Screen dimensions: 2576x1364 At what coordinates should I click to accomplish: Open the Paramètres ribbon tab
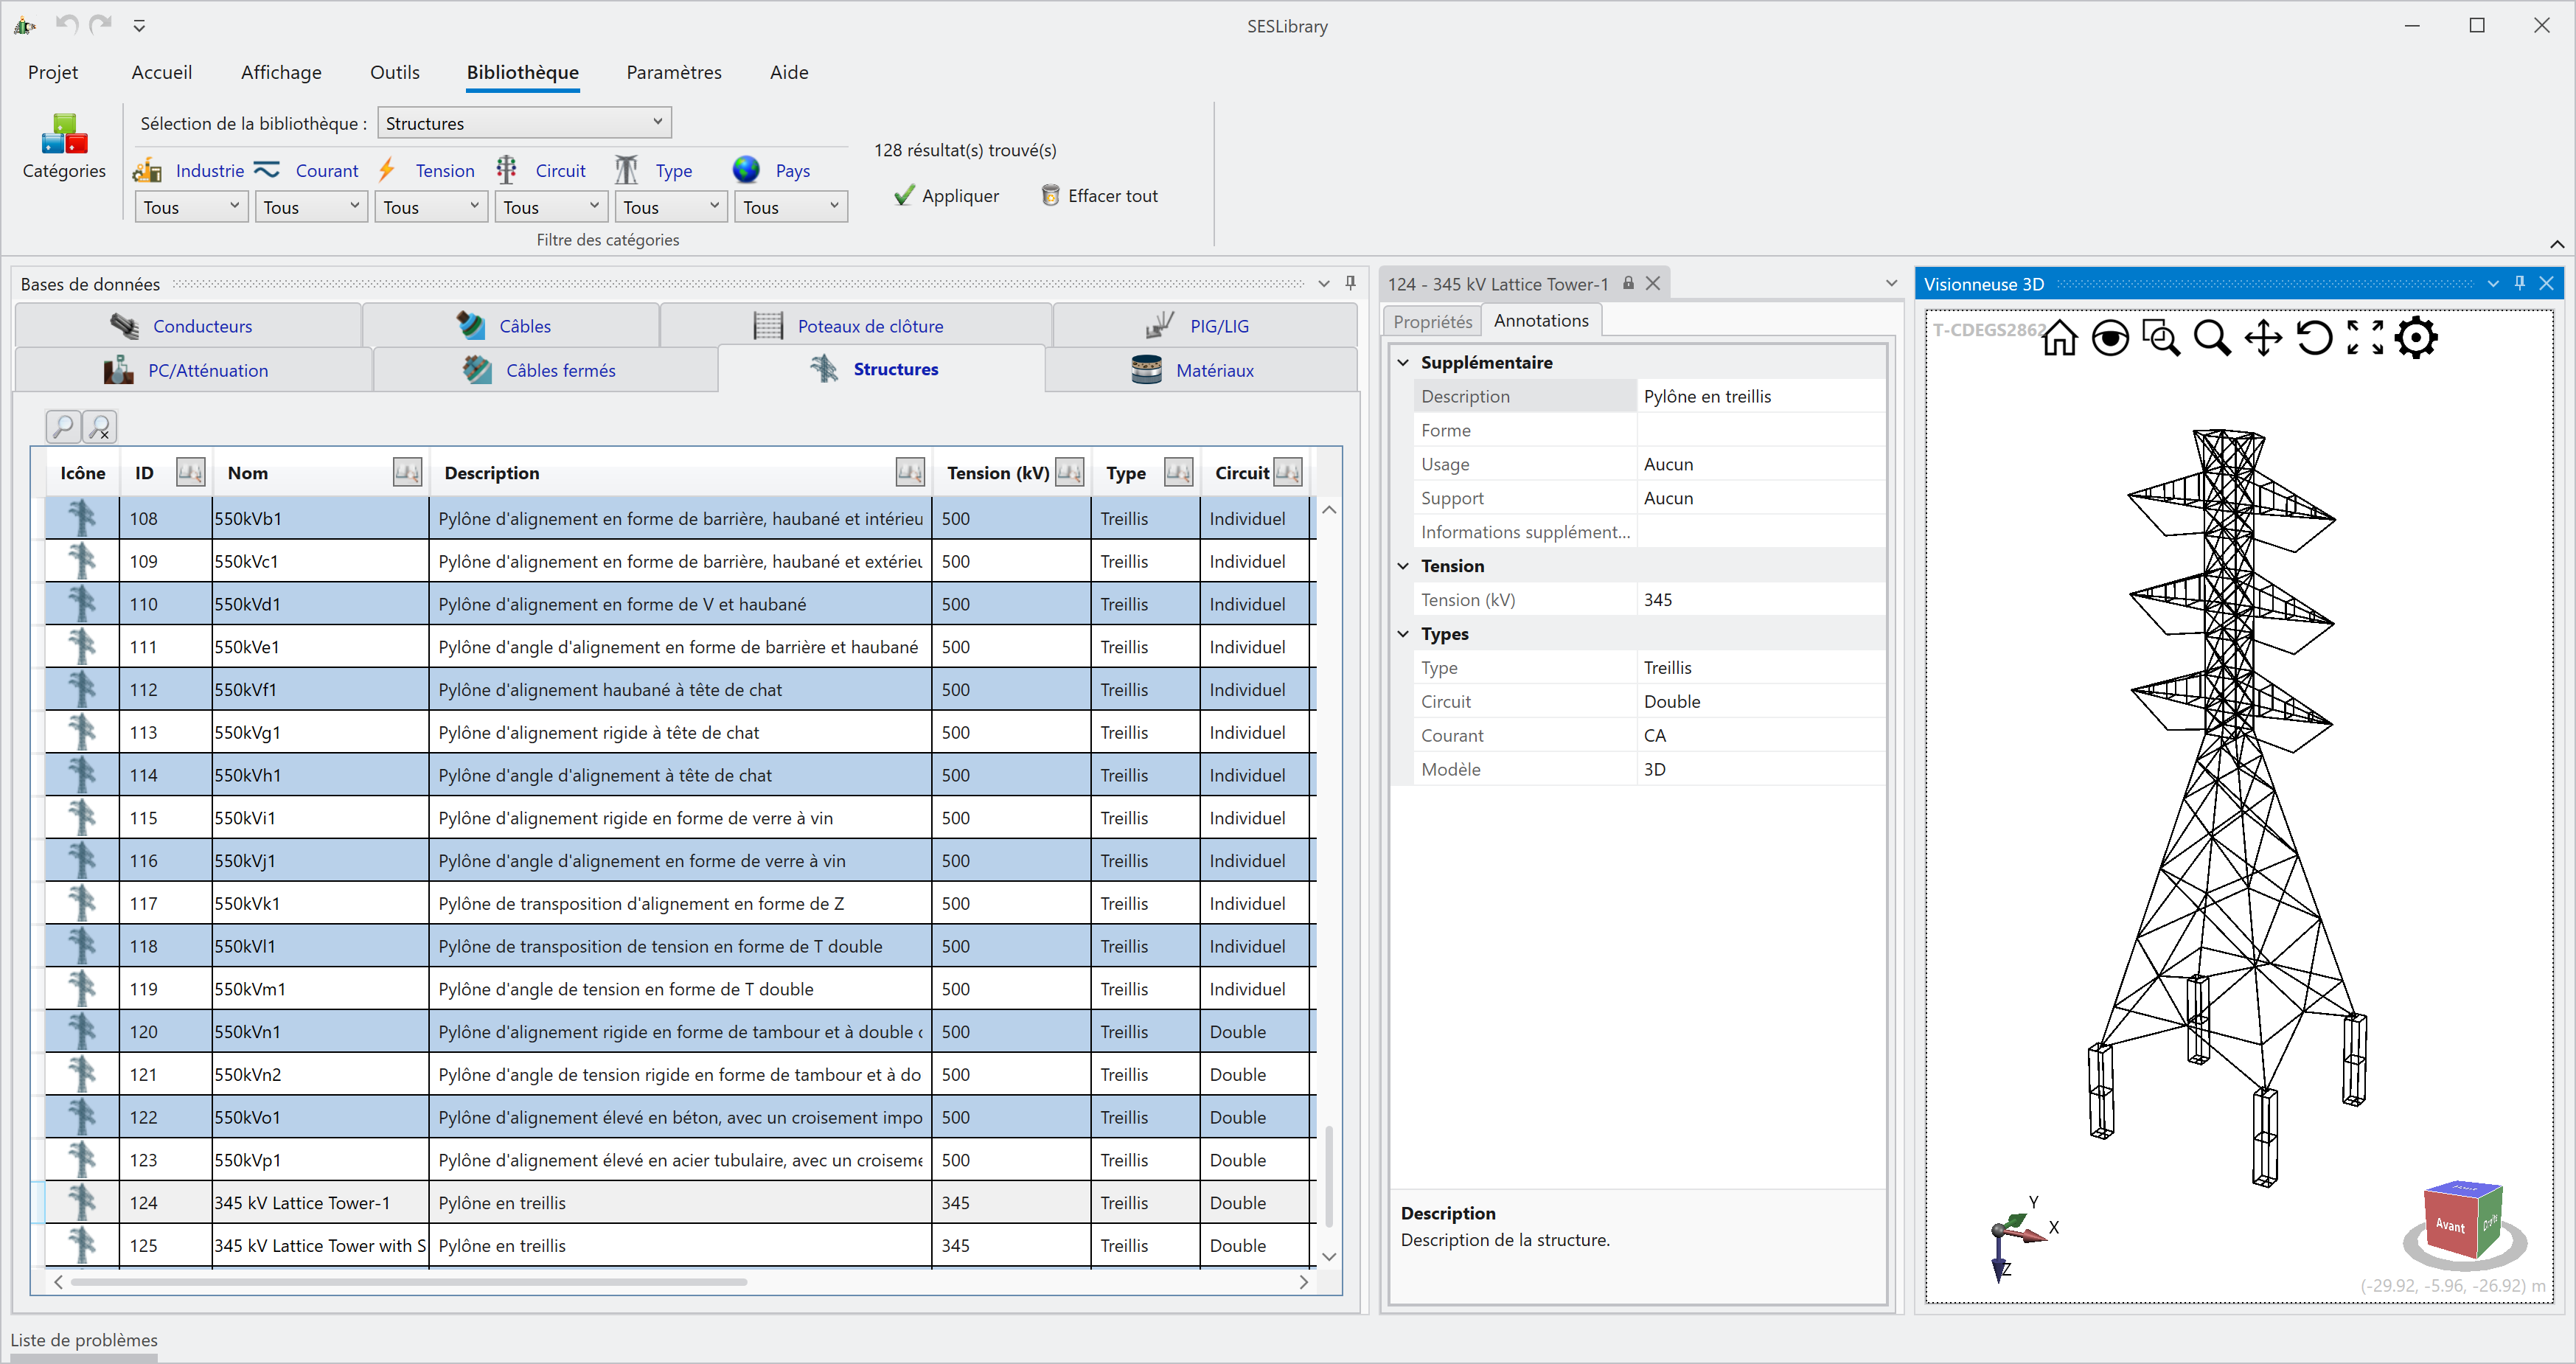(673, 72)
